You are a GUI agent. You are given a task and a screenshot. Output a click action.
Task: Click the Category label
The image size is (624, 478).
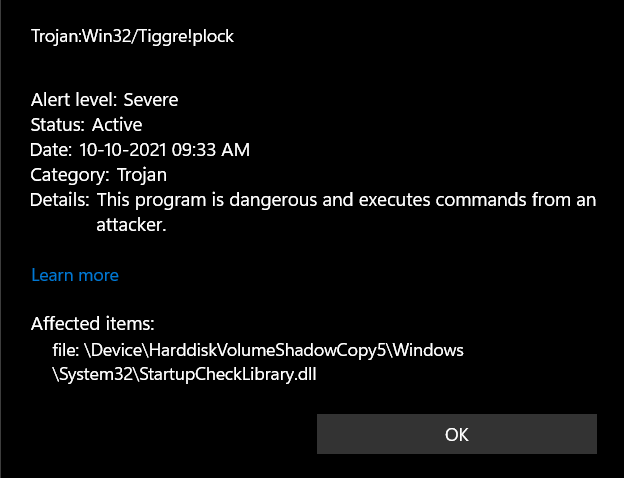(70, 175)
